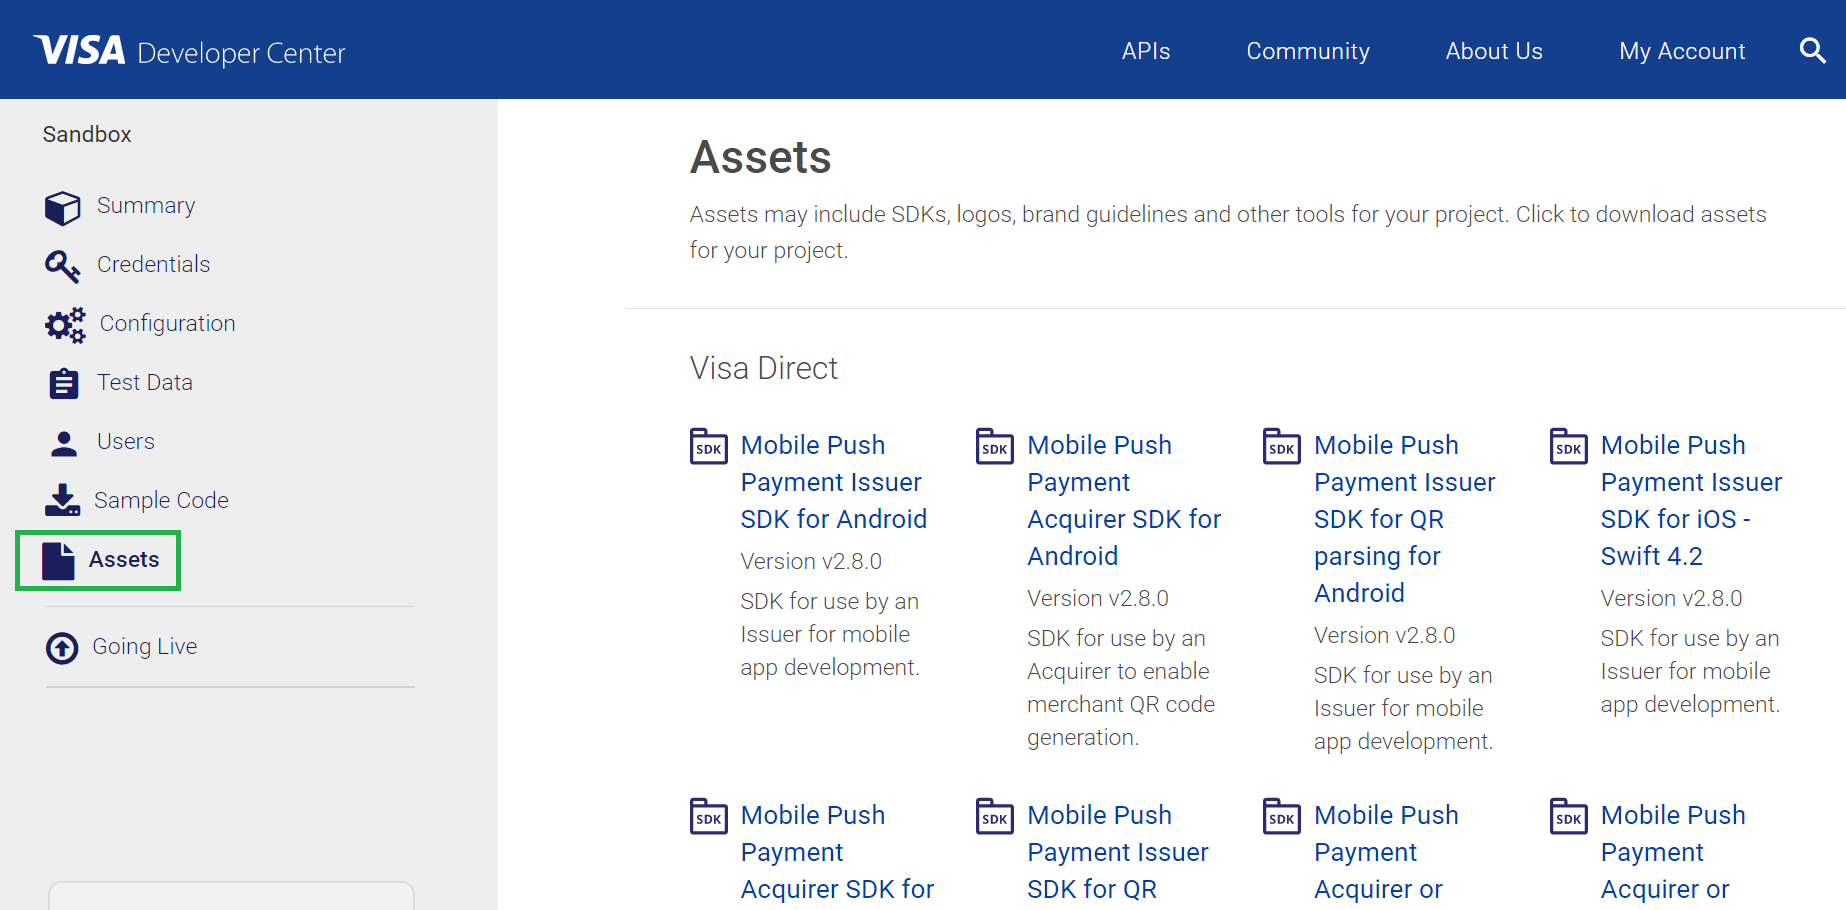Screen dimensions: 1846x910
Task: Download Issuer SDK for iOS - Swift 4.2
Action: [x=1691, y=500]
